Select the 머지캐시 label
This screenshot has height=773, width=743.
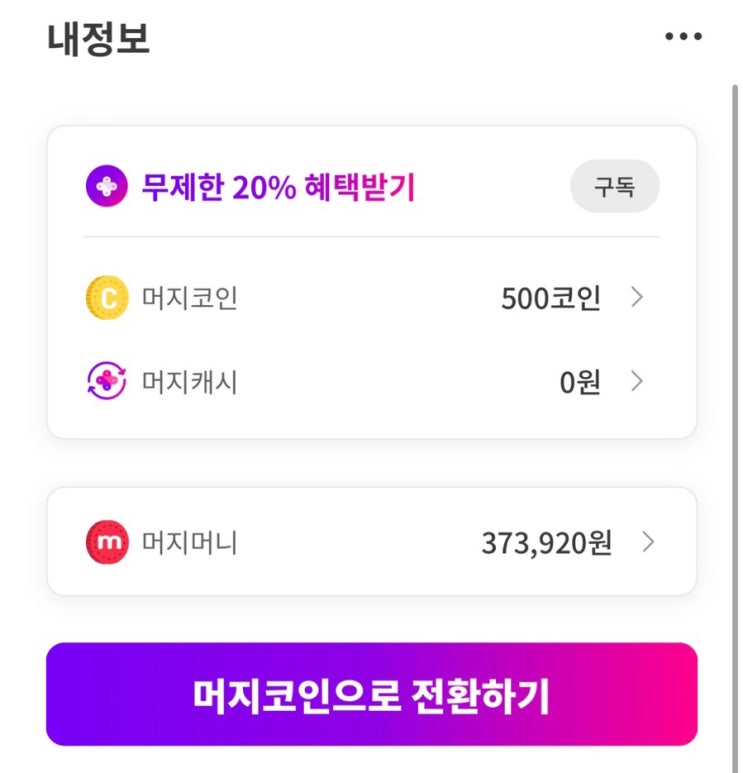tap(190, 381)
